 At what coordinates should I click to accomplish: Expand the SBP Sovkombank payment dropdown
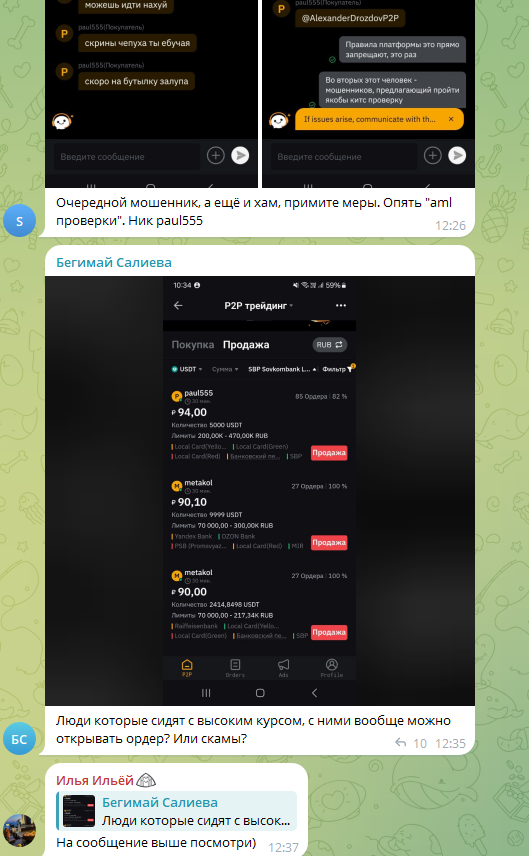pyautogui.click(x=282, y=369)
